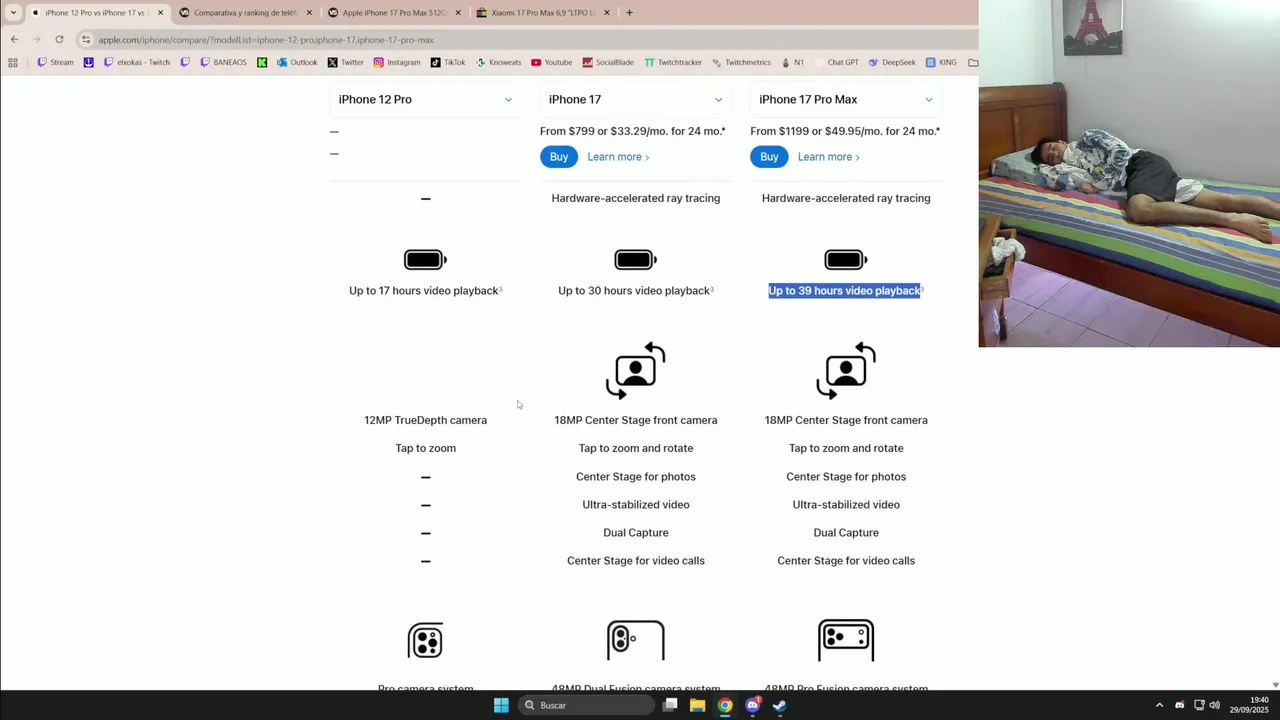1280x720 pixels.
Task: Open Twitter bookmark
Action: pos(346,62)
